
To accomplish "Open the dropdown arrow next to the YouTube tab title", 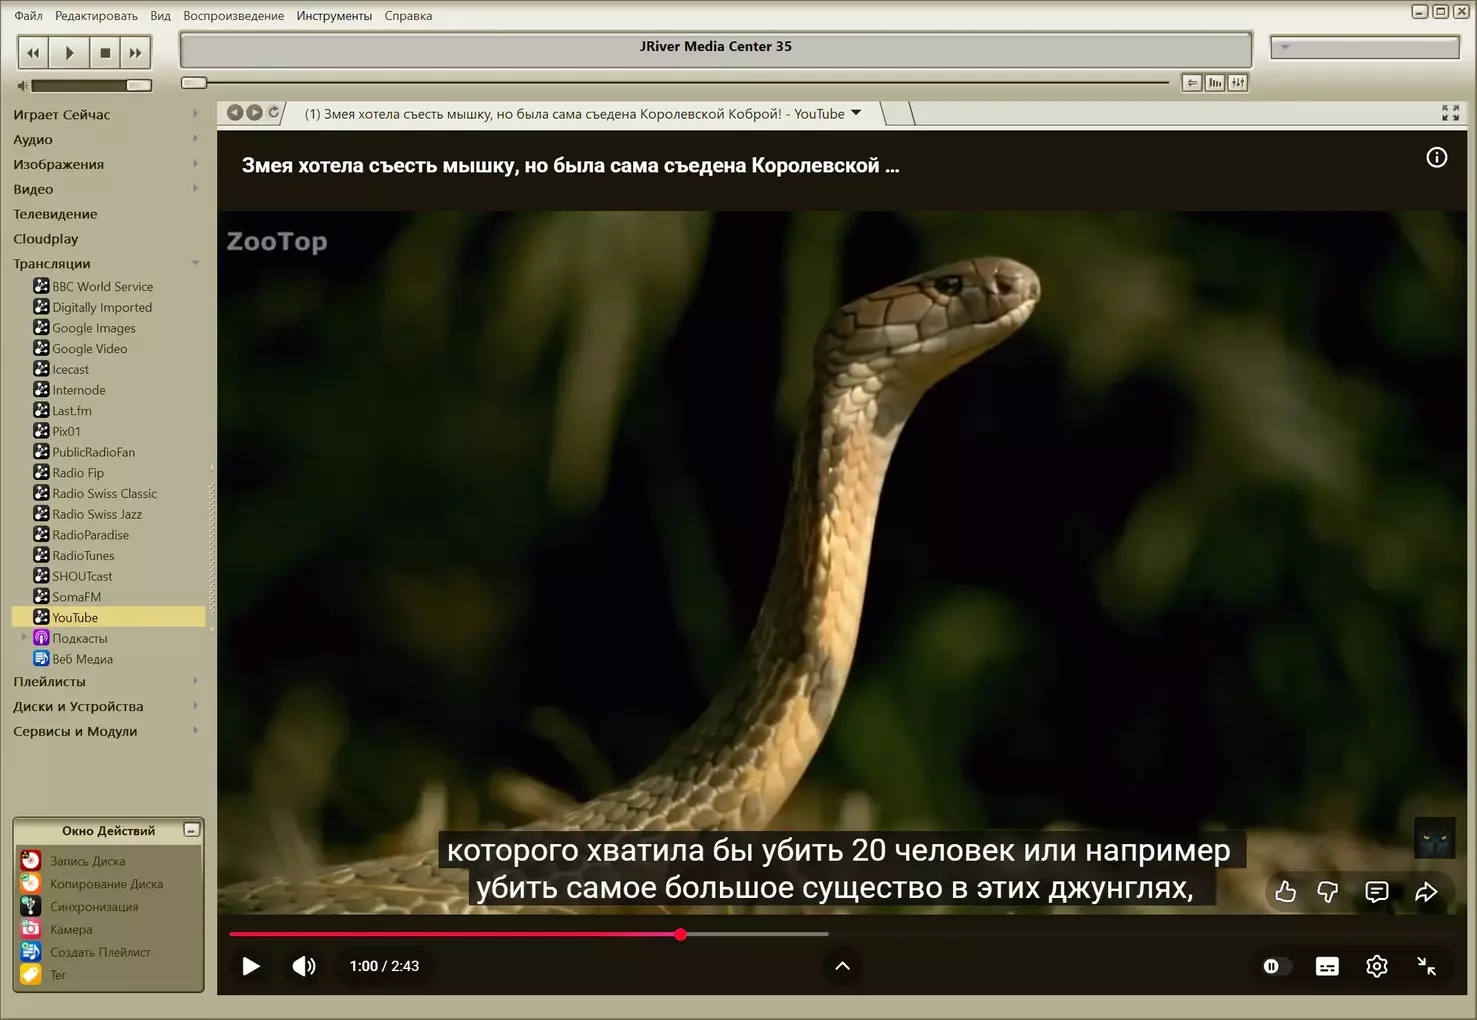I will point(856,113).
